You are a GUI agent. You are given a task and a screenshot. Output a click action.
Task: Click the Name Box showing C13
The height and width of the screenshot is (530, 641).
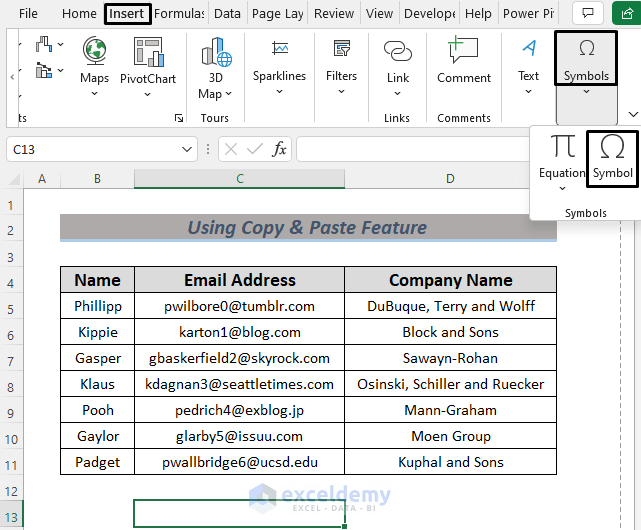94,149
